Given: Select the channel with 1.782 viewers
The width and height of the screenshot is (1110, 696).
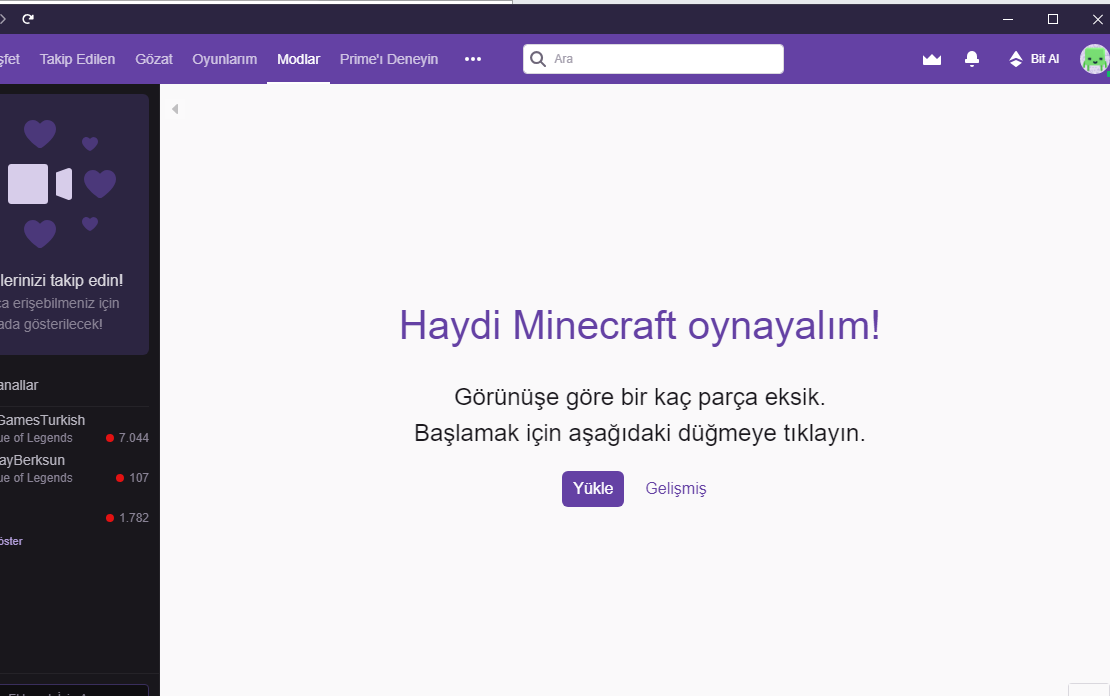Looking at the screenshot, I should pyautogui.click(x=74, y=518).
